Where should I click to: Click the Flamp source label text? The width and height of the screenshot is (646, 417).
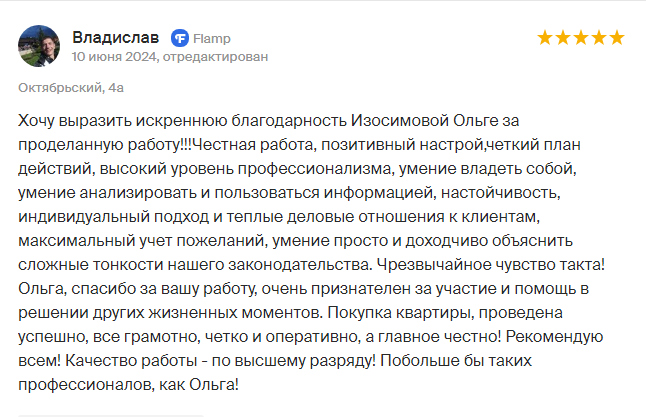point(212,39)
